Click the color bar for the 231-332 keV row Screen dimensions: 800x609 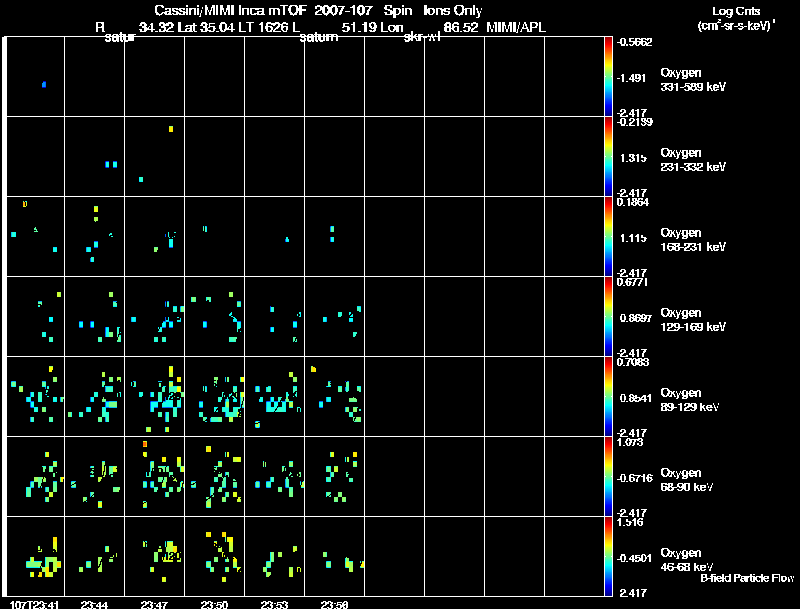[x=608, y=157]
